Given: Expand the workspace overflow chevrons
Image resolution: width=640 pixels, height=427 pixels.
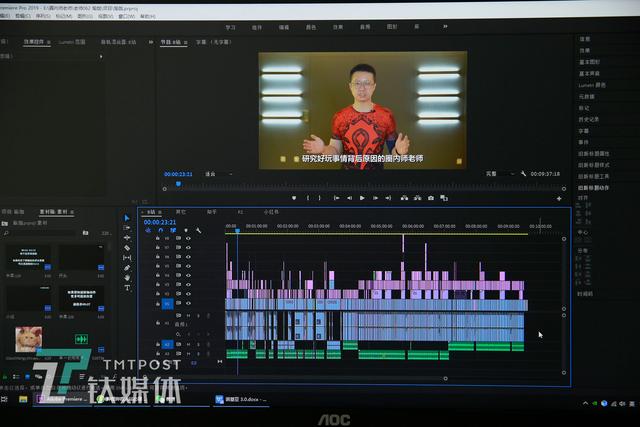Looking at the screenshot, I should (445, 27).
